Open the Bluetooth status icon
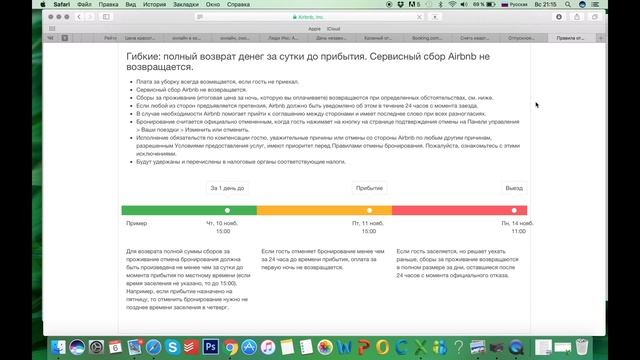This screenshot has width=640, height=360. pyautogui.click(x=440, y=4)
